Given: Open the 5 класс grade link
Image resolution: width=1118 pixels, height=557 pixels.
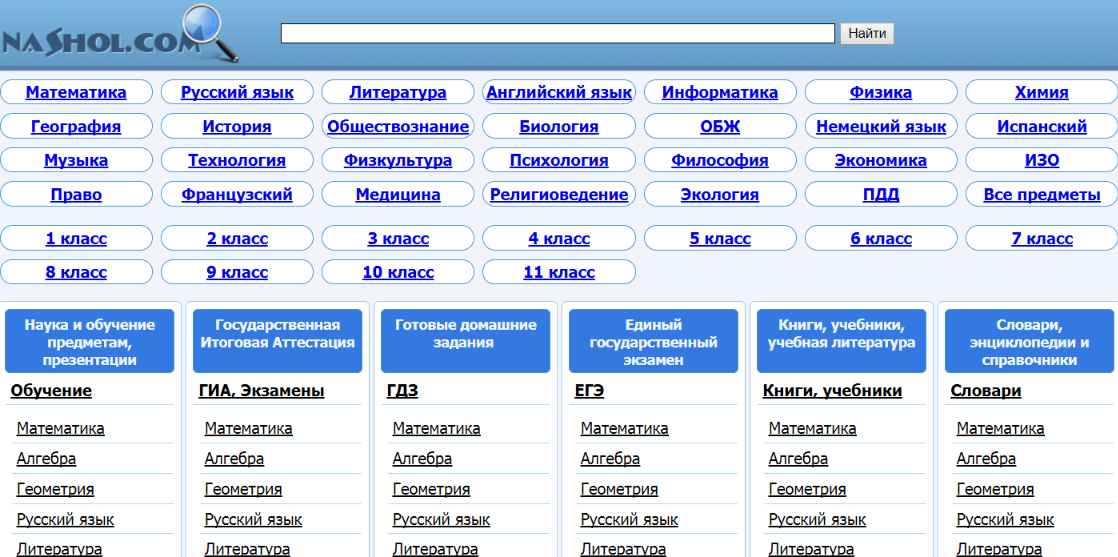Looking at the screenshot, I should 720,239.
